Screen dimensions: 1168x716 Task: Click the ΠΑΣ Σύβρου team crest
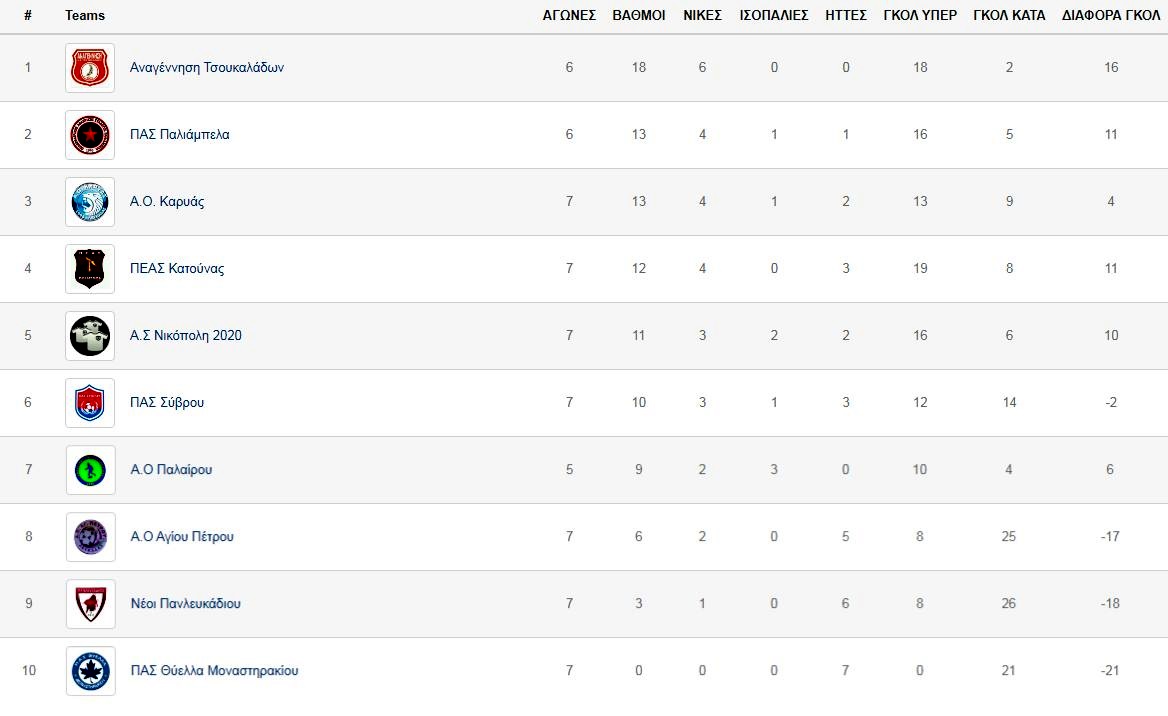pos(90,403)
